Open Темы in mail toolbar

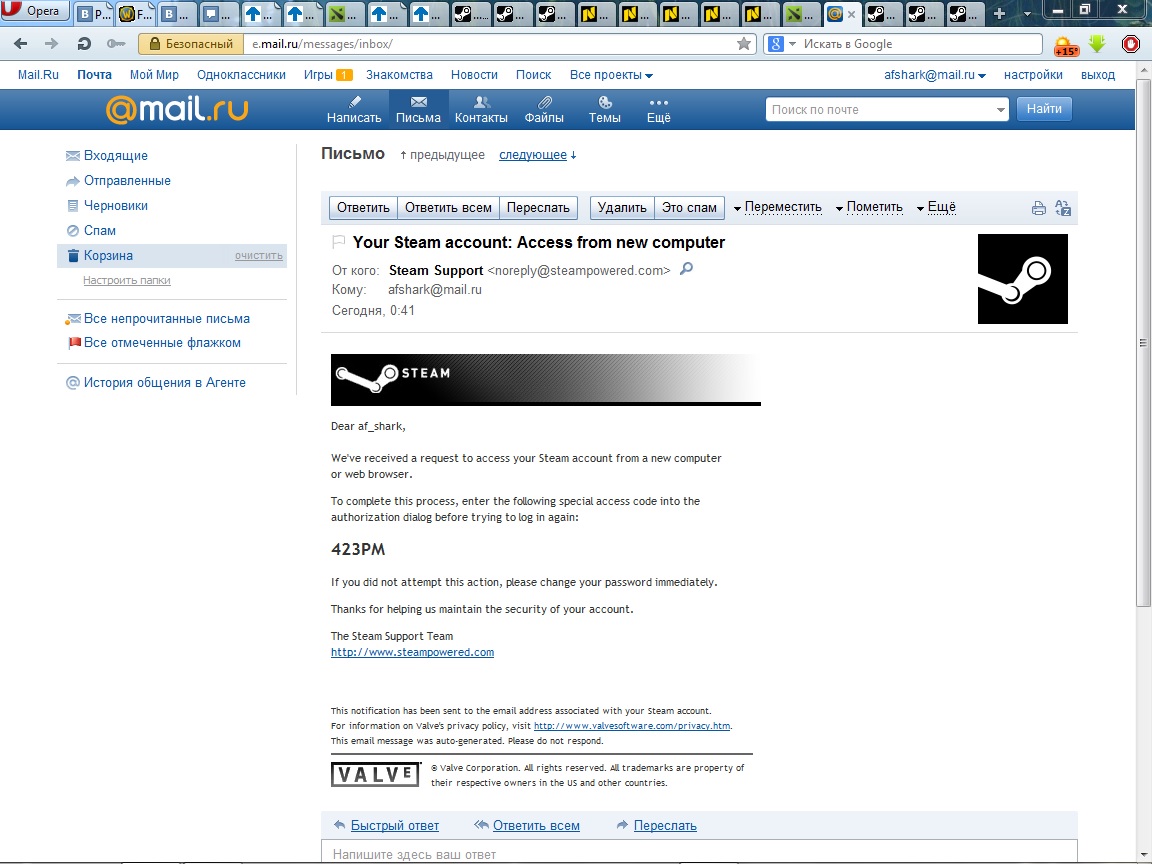[605, 109]
